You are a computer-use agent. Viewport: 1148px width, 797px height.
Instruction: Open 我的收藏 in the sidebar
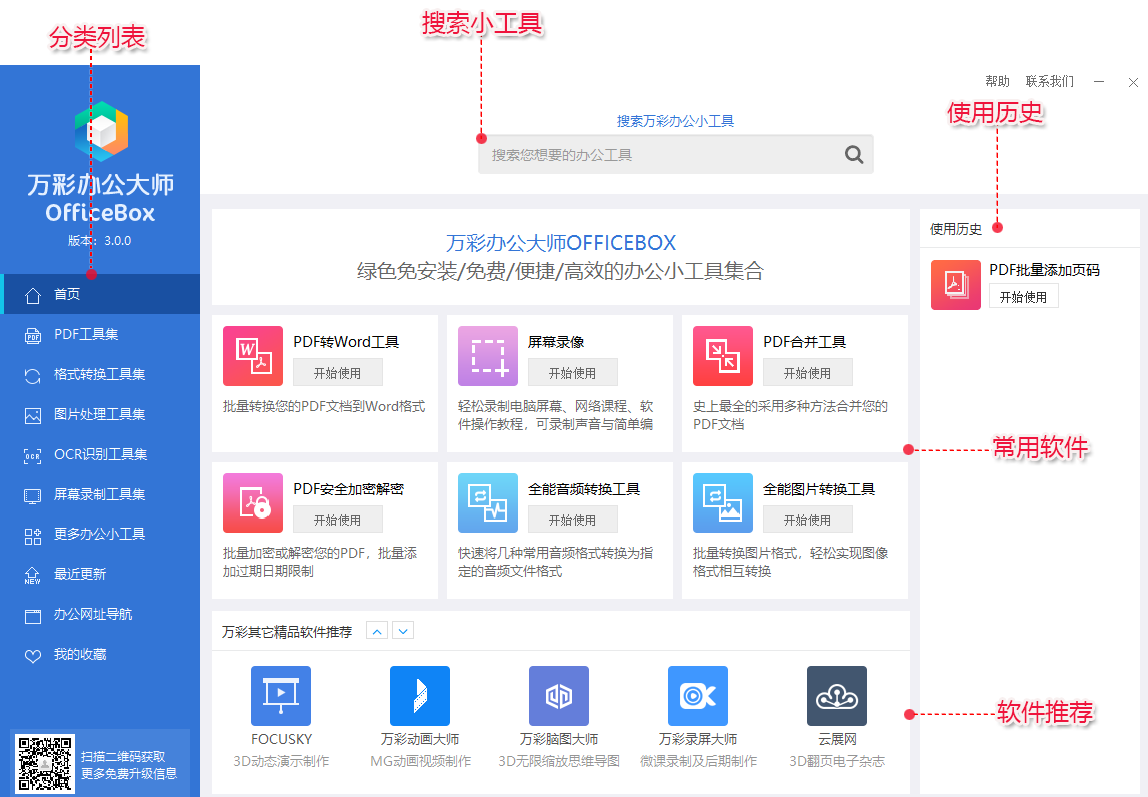pos(80,654)
